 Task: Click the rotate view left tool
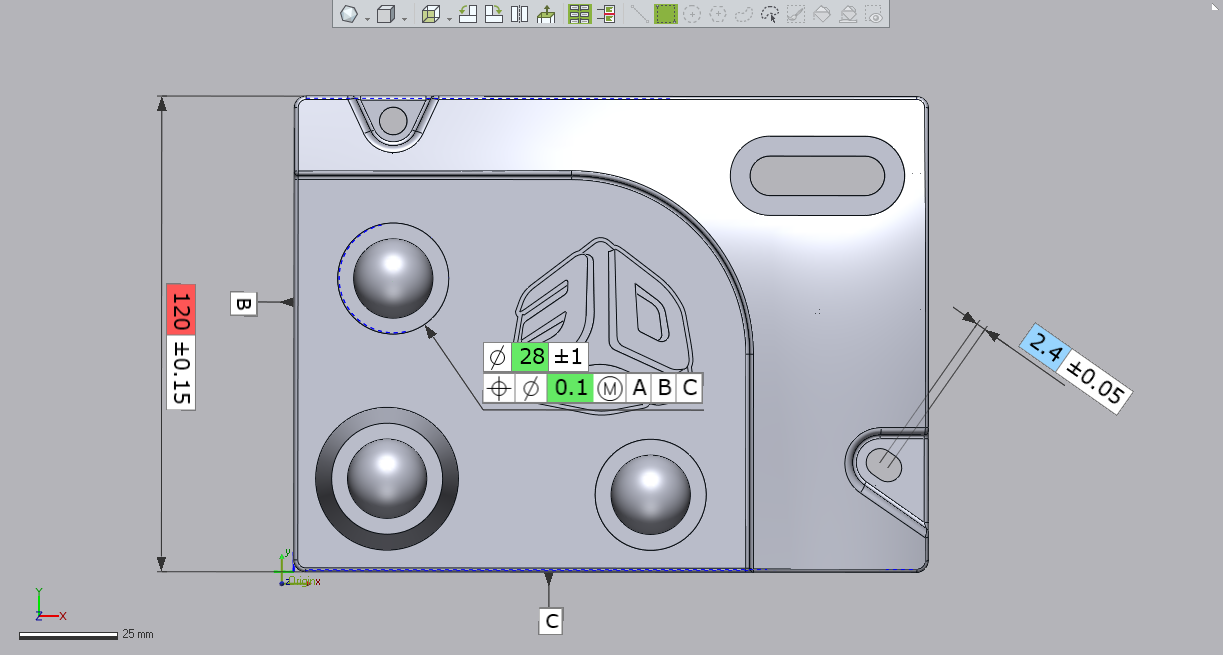[x=468, y=13]
